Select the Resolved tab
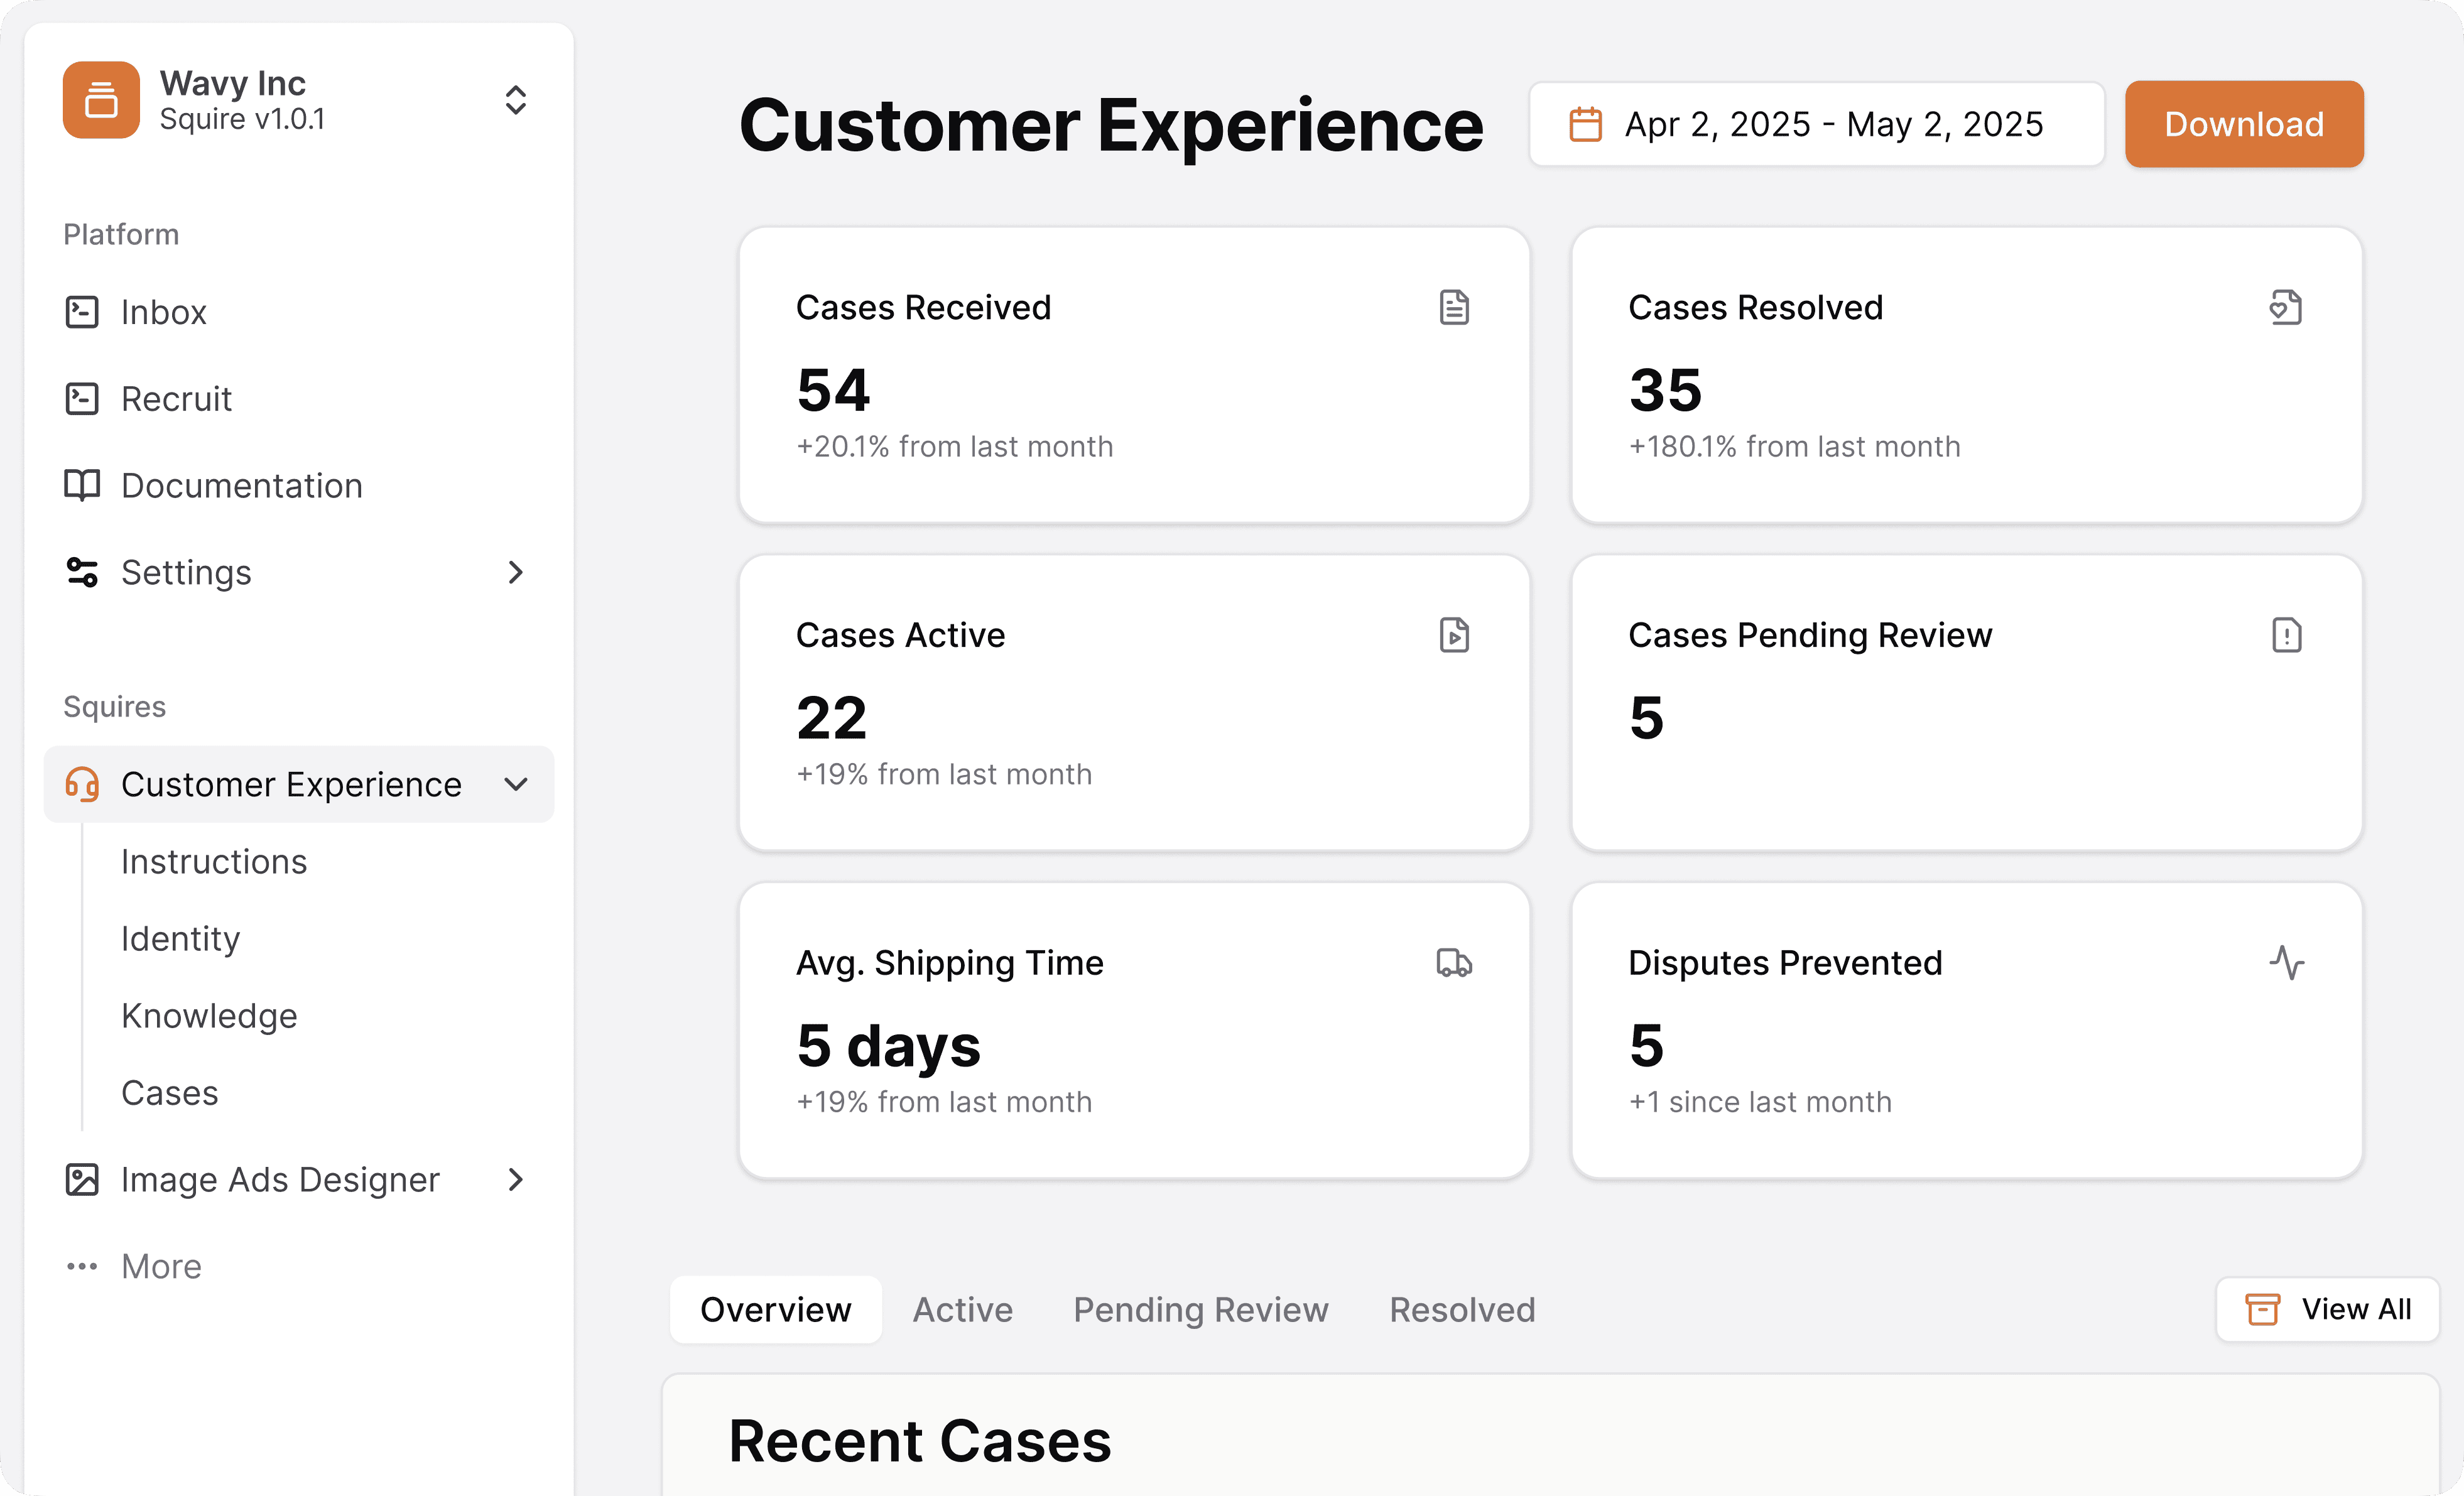Viewport: 2464px width, 1496px height. click(x=1462, y=1309)
